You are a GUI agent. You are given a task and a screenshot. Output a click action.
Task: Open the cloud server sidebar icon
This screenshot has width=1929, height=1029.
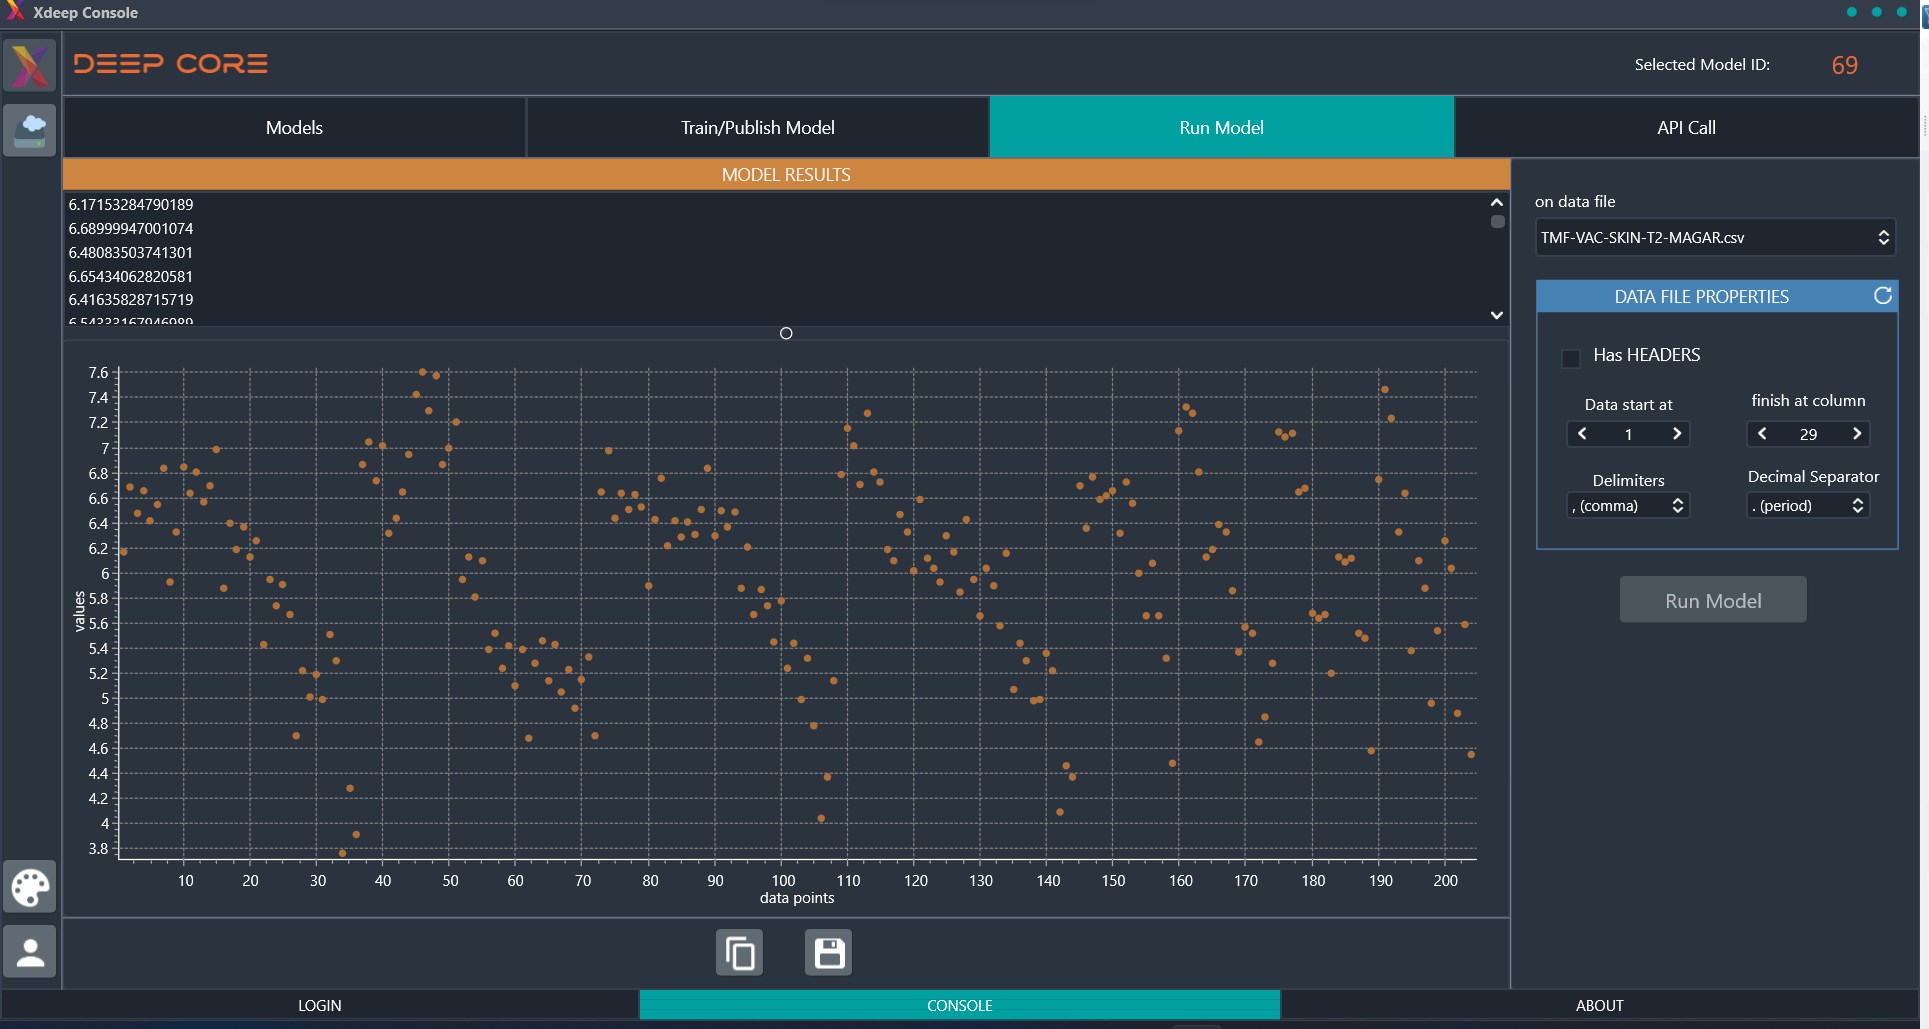click(x=29, y=130)
